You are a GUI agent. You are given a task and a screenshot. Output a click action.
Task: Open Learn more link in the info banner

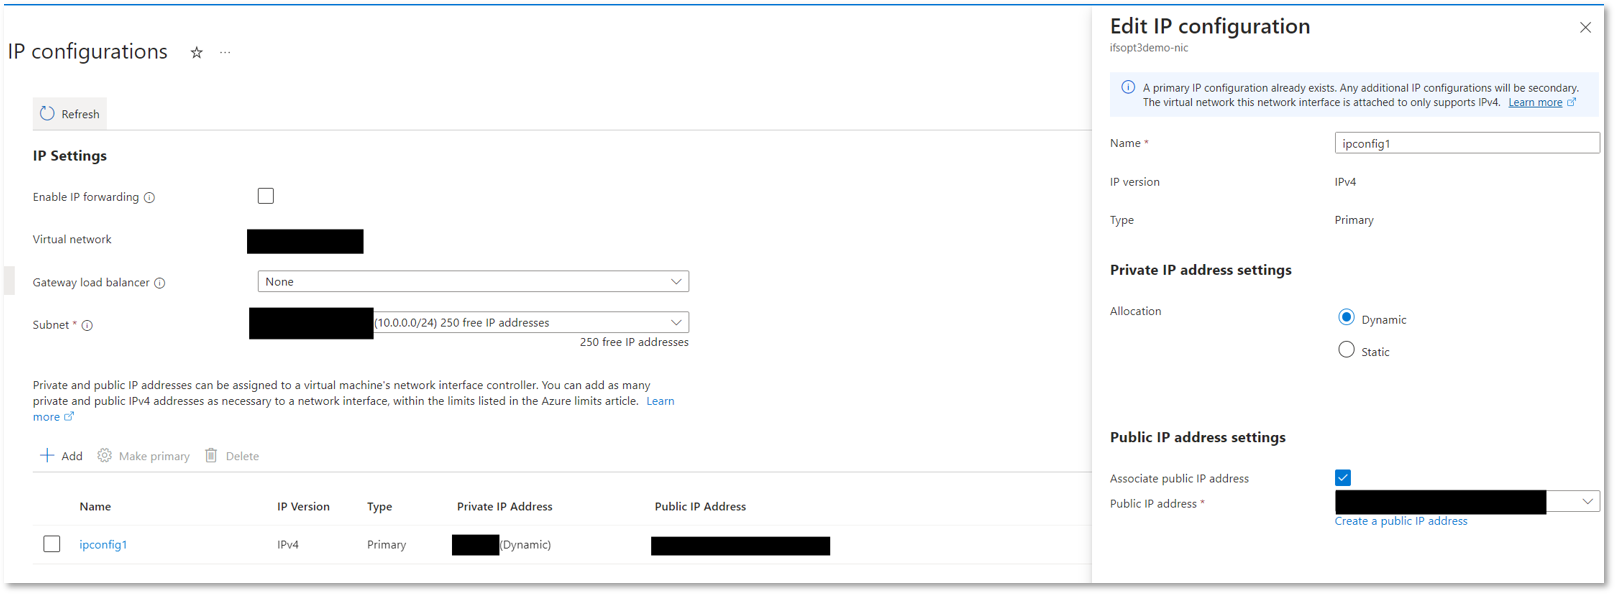click(1535, 103)
